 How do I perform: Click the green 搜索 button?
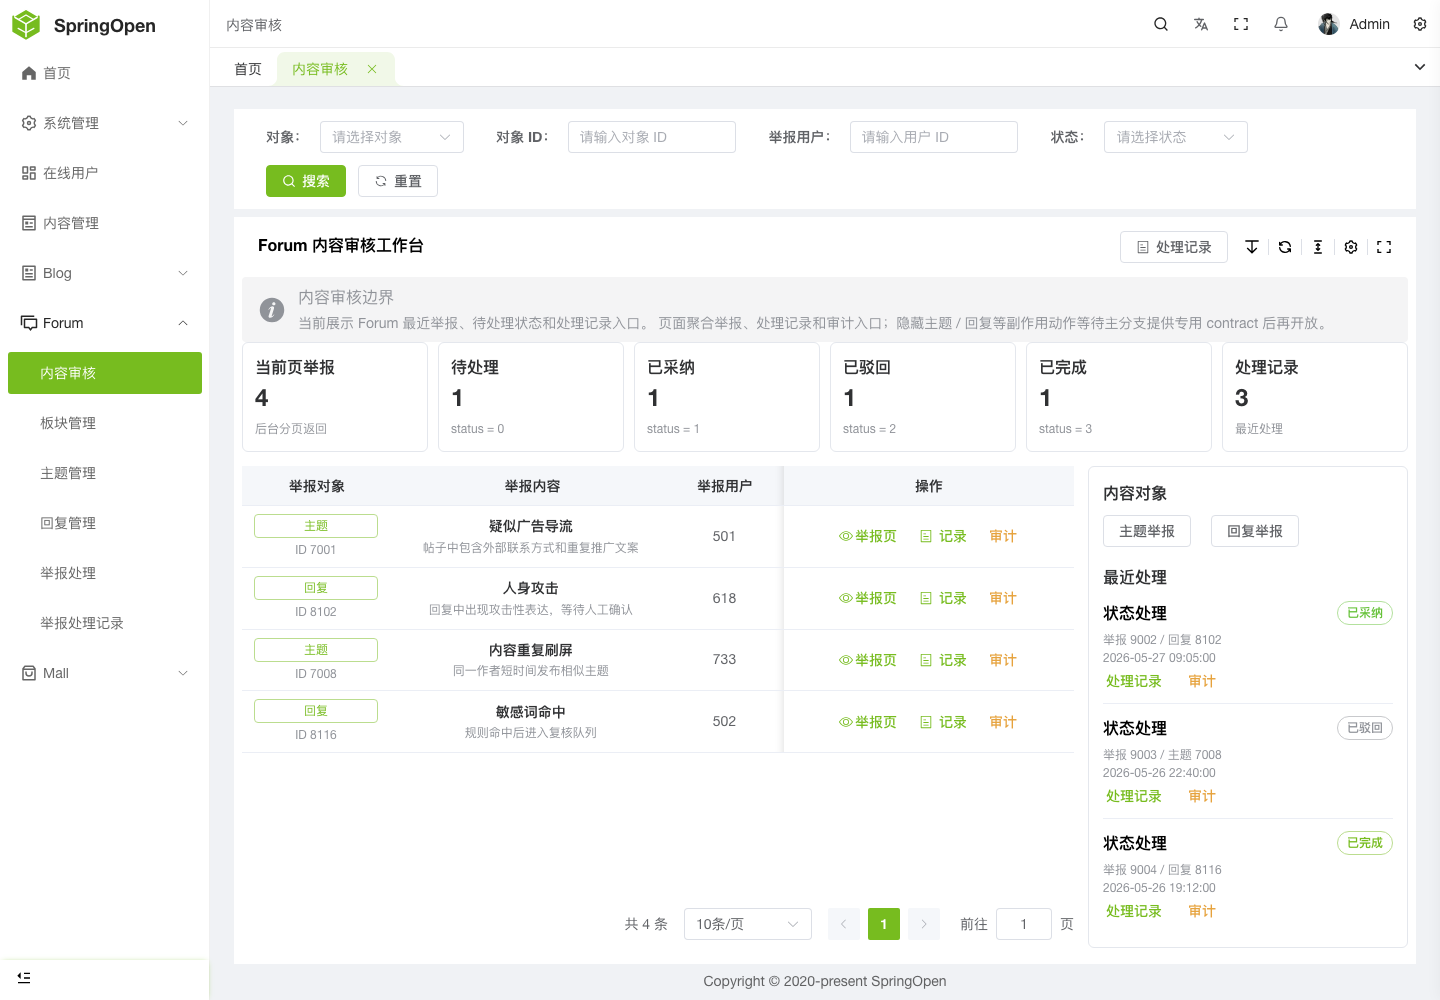pyautogui.click(x=306, y=181)
